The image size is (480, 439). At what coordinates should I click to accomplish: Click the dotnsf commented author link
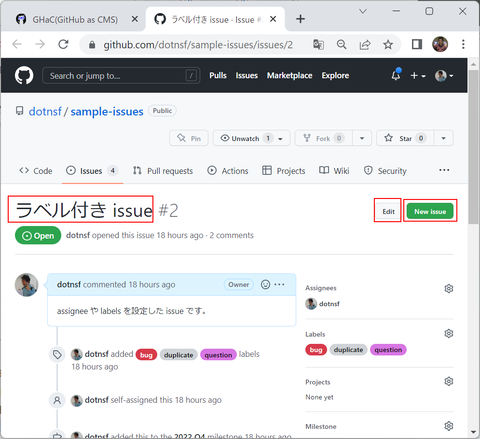69,284
